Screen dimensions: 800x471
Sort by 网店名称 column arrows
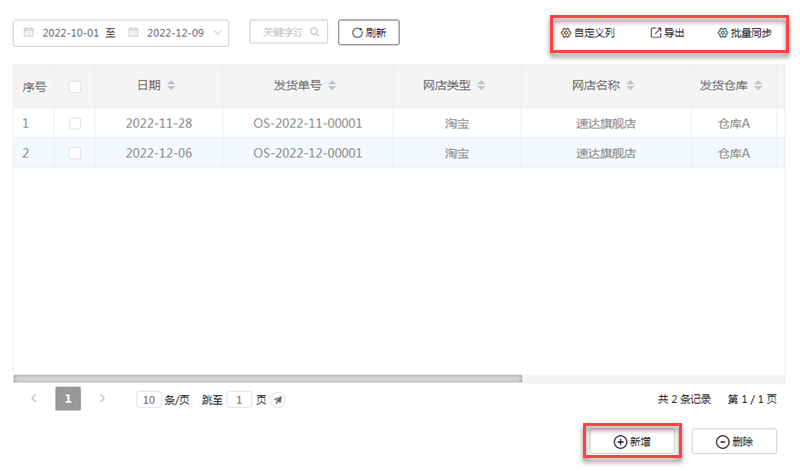click(x=631, y=86)
